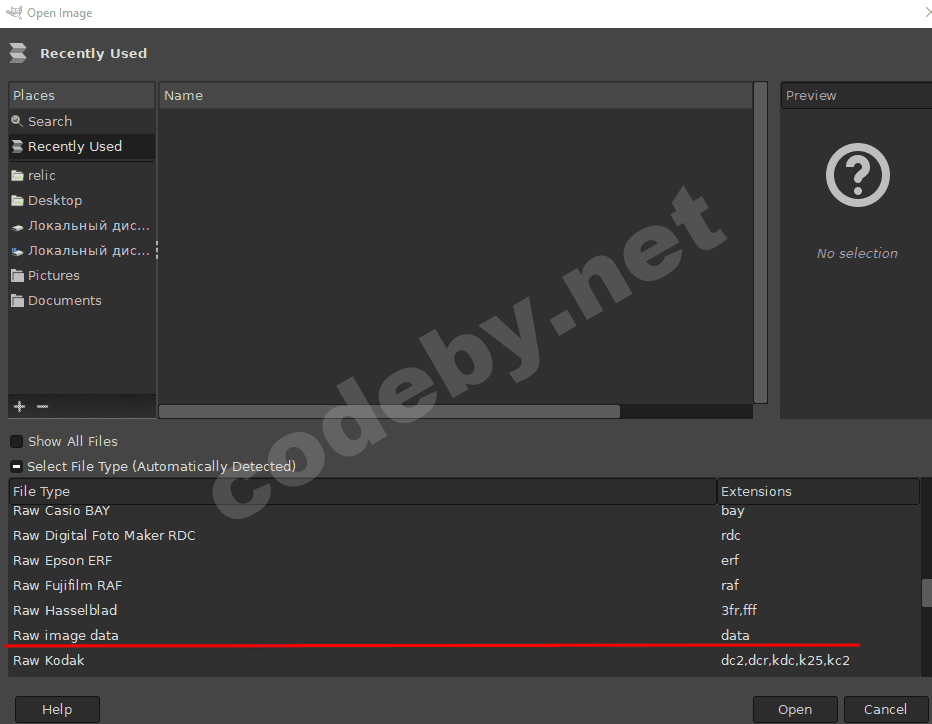Open the Pictures place
Image resolution: width=932 pixels, height=724 pixels.
click(x=82, y=276)
